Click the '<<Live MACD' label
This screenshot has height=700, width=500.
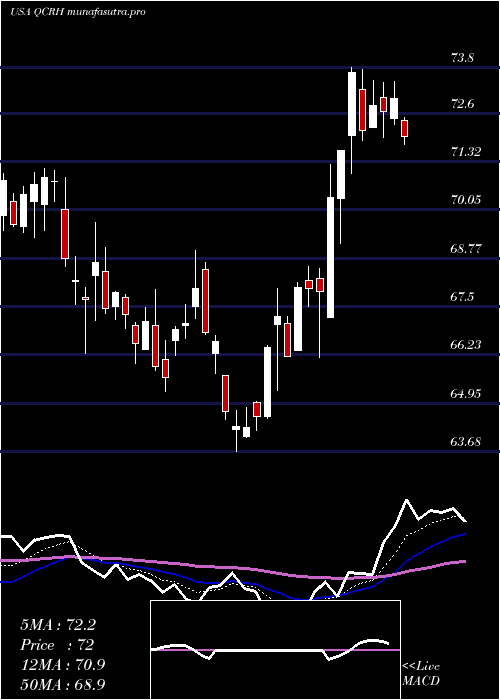point(421,673)
